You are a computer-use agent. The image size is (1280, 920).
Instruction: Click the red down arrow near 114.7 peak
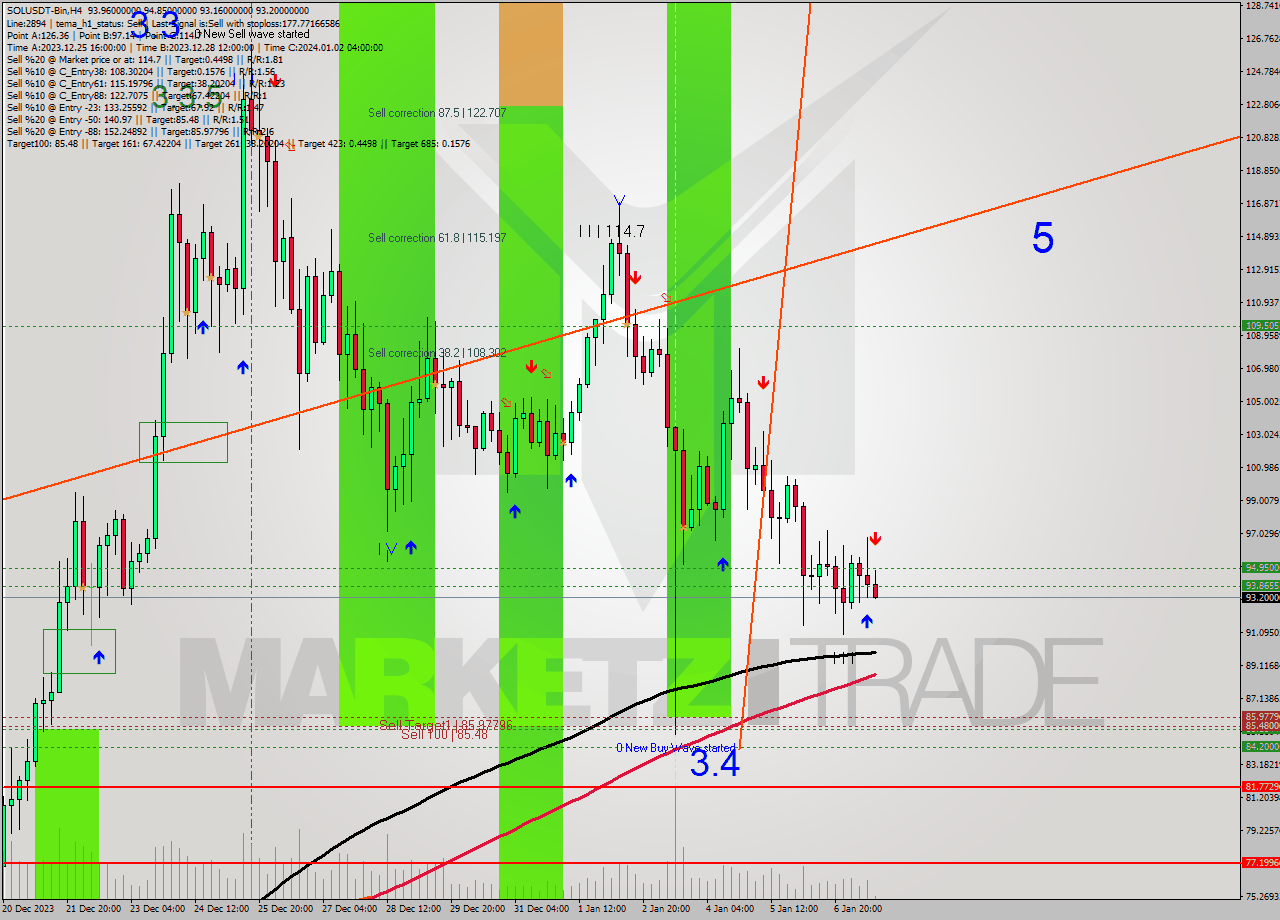point(635,277)
